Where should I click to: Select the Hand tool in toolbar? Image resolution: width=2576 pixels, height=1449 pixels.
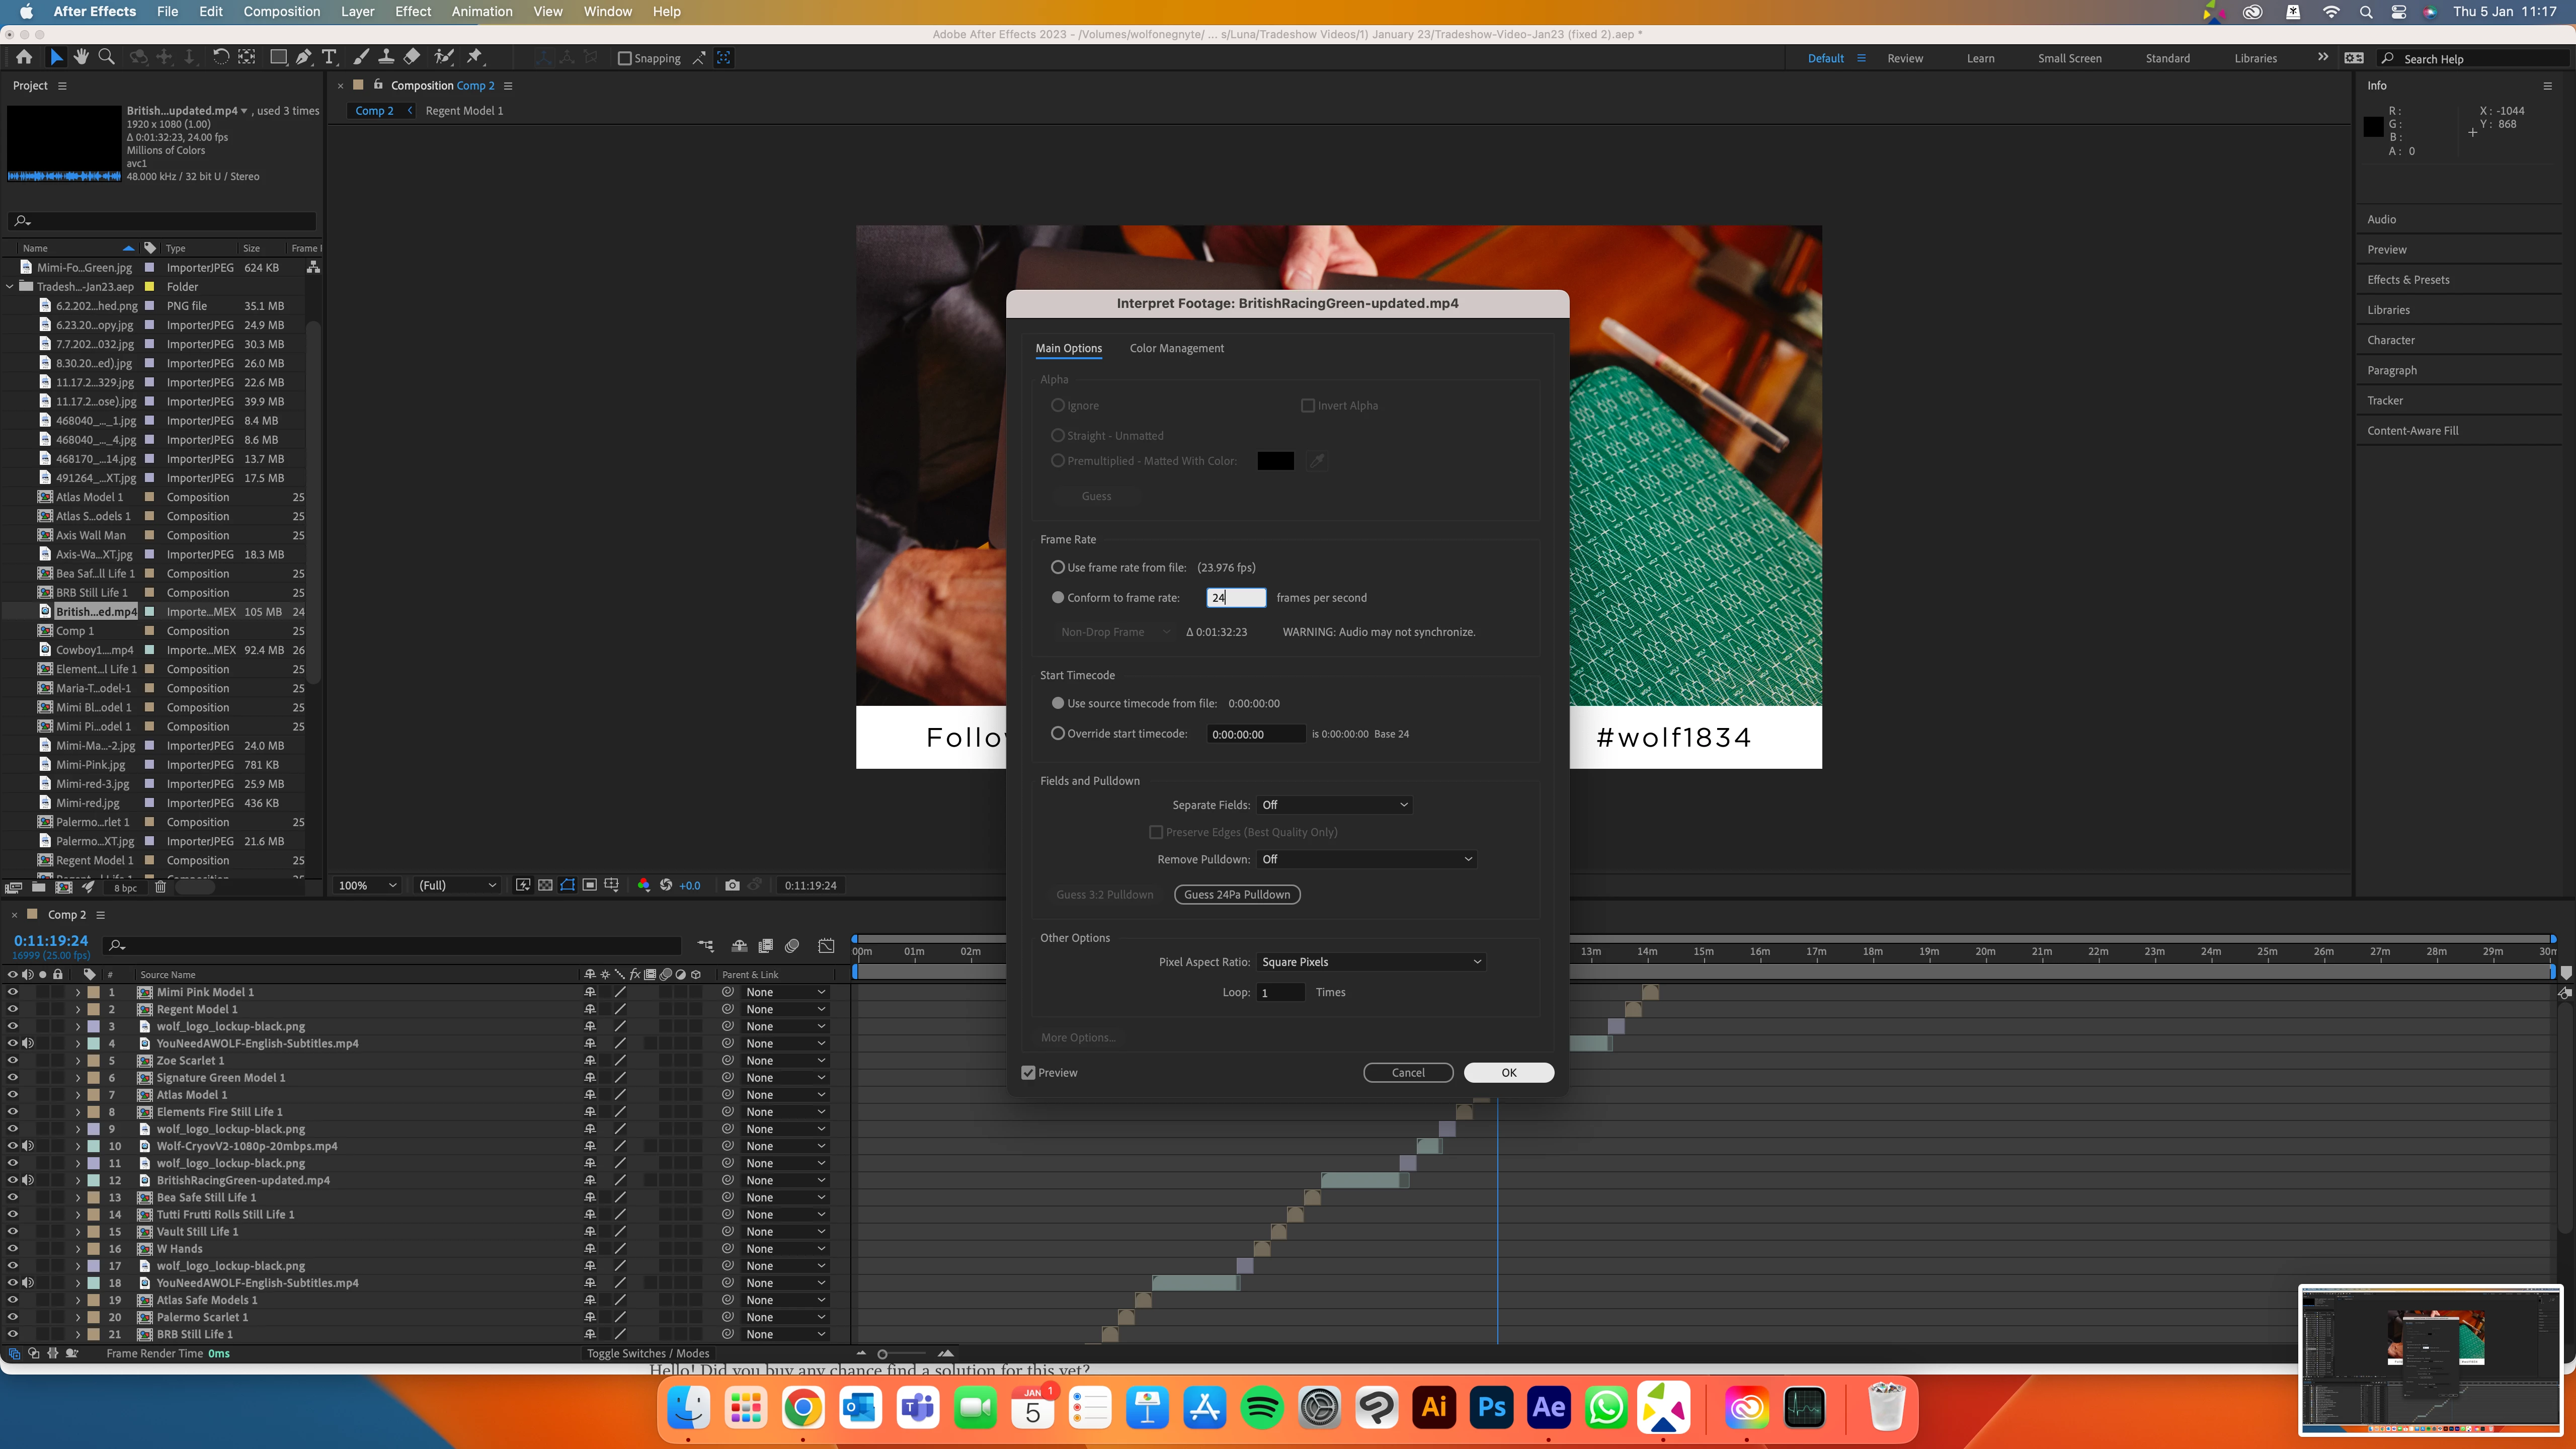81,57
